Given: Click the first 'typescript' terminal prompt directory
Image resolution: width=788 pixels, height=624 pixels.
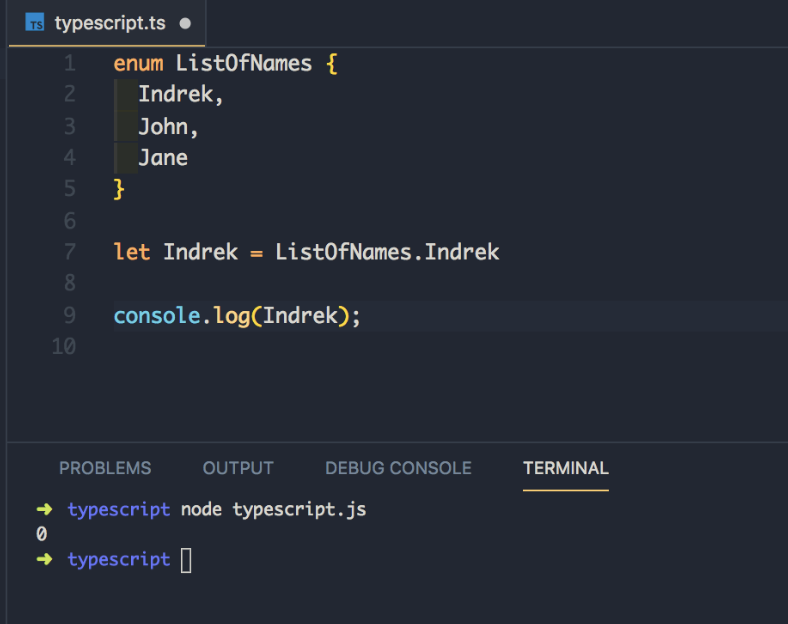Looking at the screenshot, I should [x=119, y=510].
